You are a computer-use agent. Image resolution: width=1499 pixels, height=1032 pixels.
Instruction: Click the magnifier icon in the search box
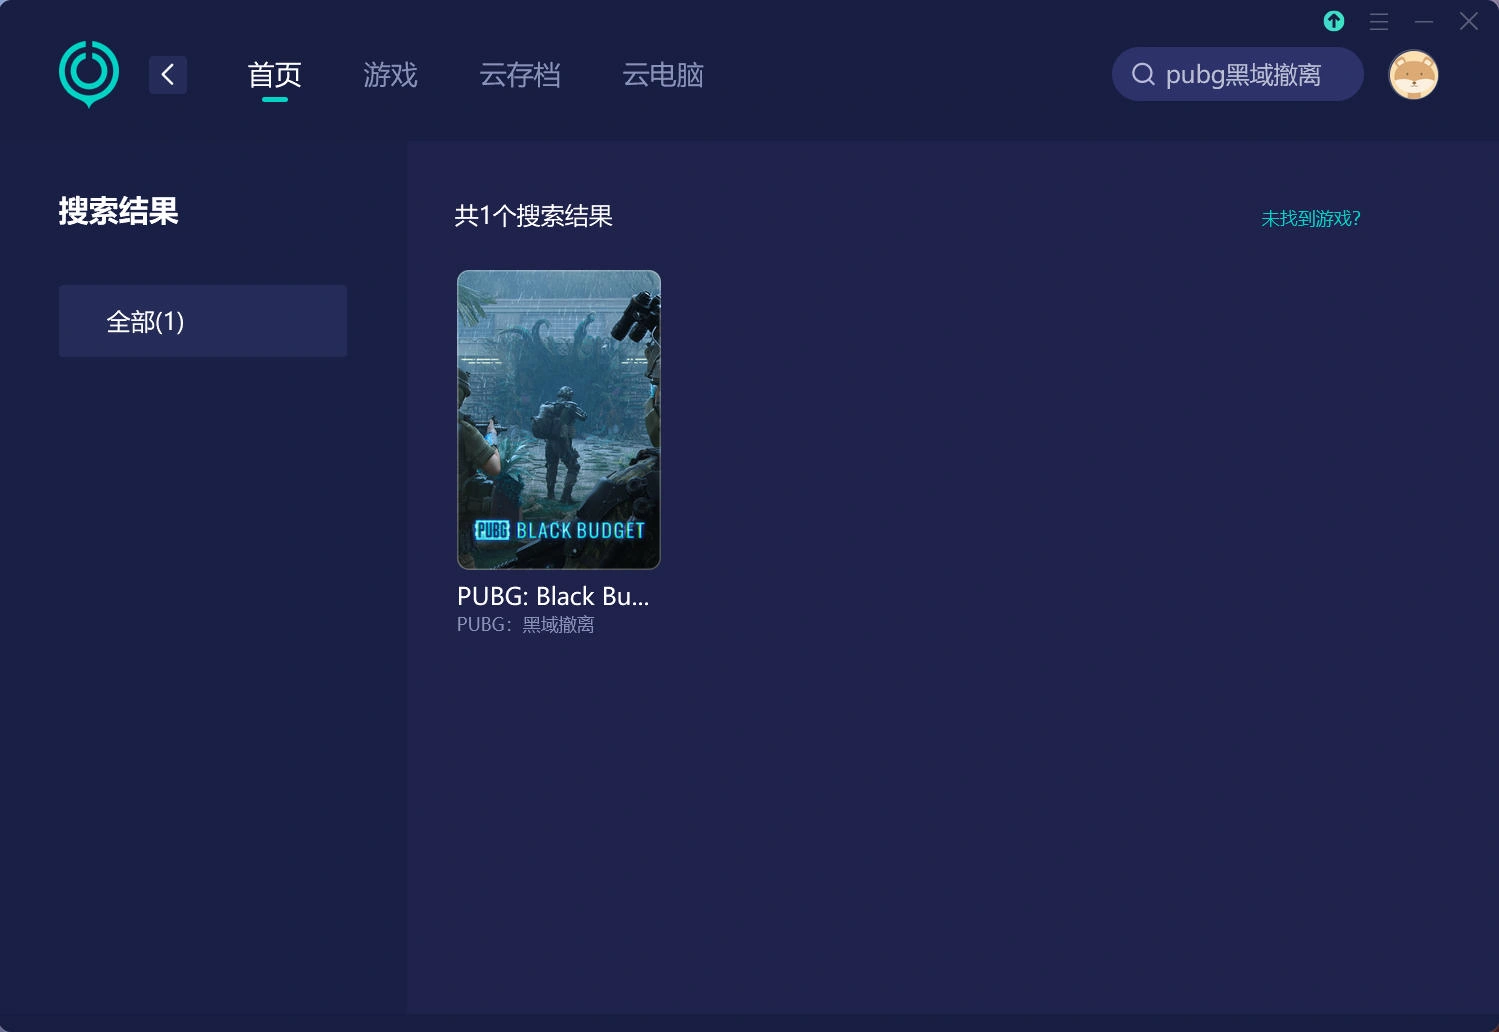[x=1142, y=75]
